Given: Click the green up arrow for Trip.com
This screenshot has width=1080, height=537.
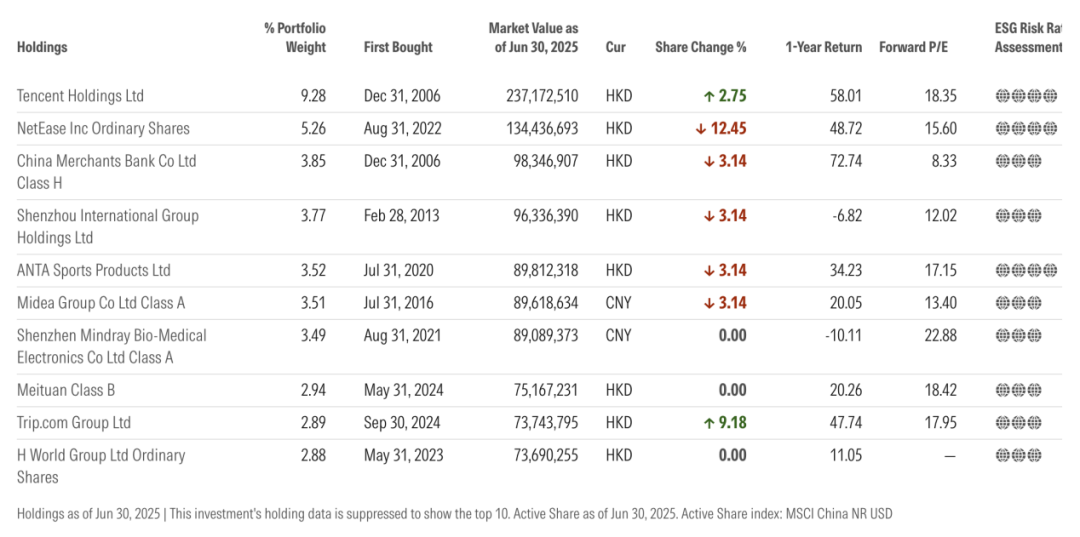Looking at the screenshot, I should point(709,422).
